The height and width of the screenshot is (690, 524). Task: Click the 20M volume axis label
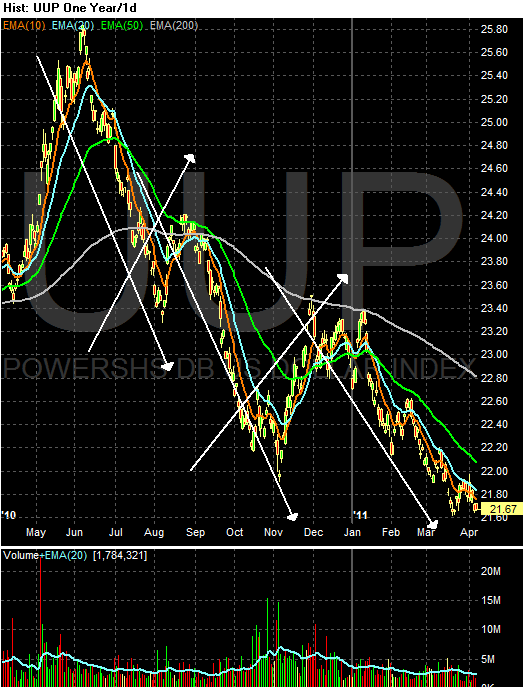click(x=491, y=571)
